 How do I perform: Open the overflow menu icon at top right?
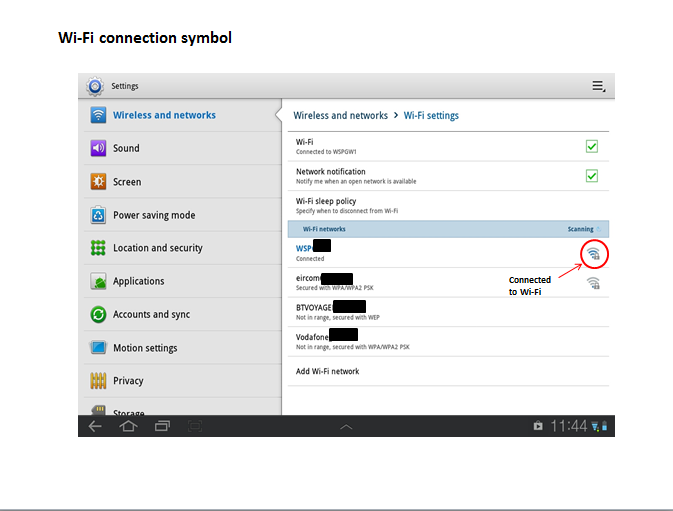[599, 86]
